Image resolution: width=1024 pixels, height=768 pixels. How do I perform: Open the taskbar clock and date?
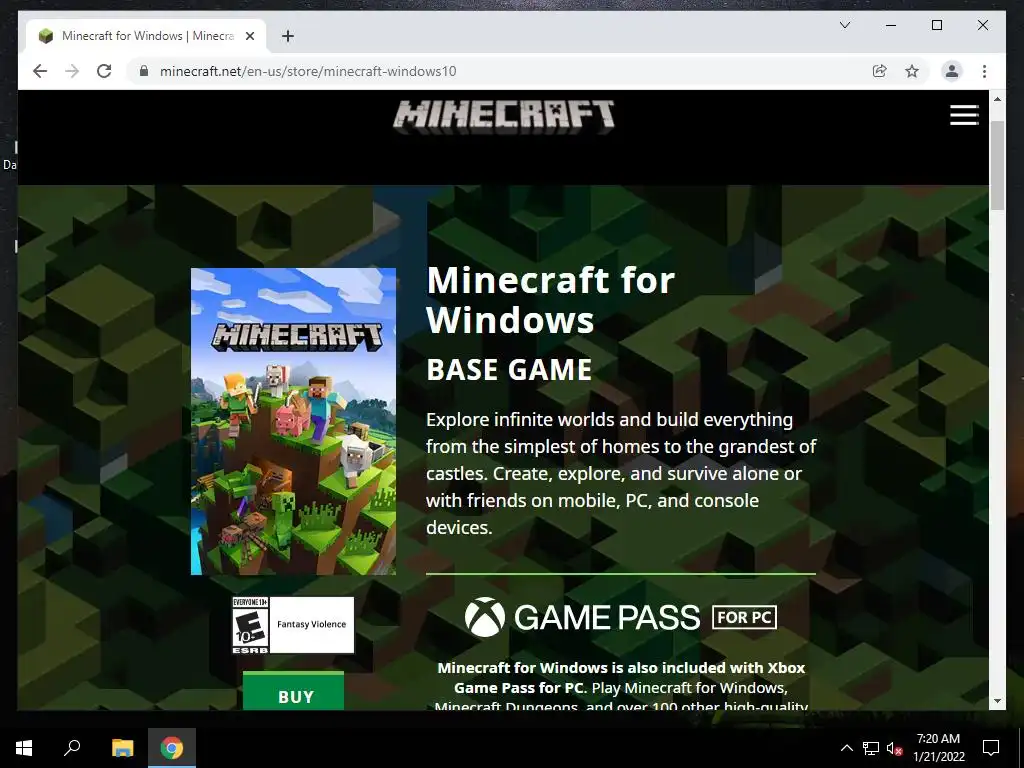tap(938, 748)
